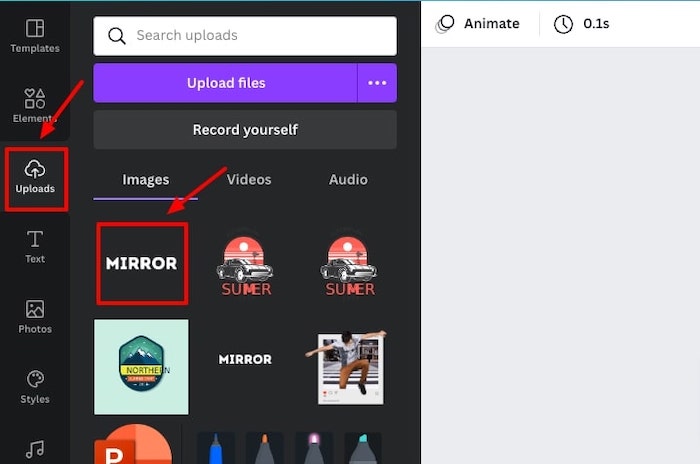Switch to the Audio tab

[x=348, y=180]
